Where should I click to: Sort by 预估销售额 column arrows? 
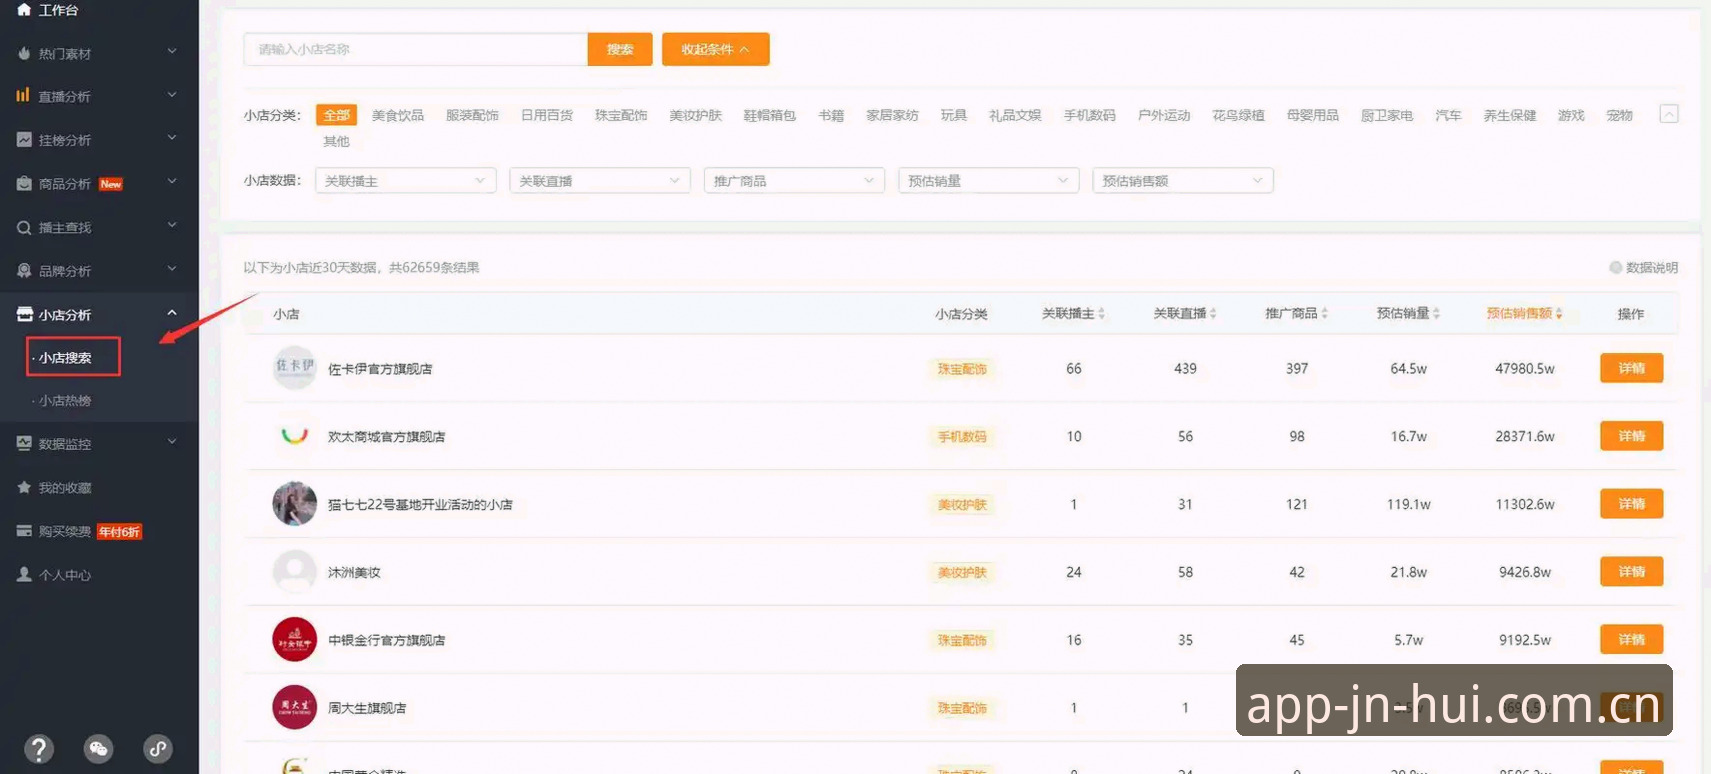click(x=1558, y=314)
